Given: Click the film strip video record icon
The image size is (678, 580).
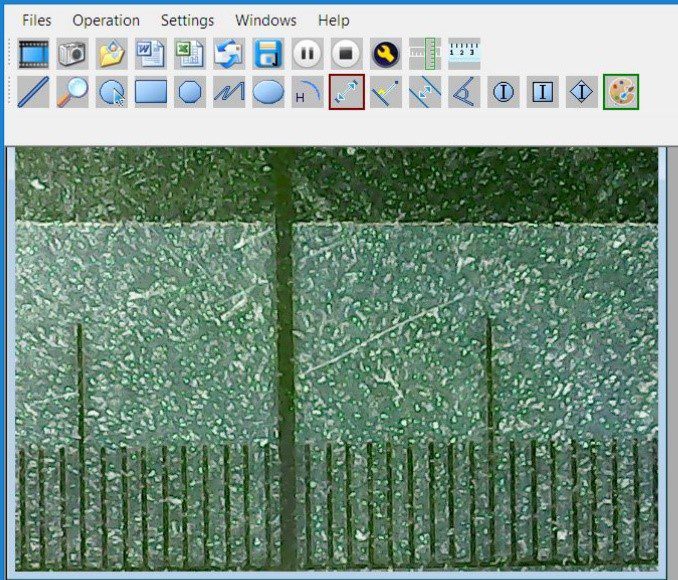Looking at the screenshot, I should [33, 54].
